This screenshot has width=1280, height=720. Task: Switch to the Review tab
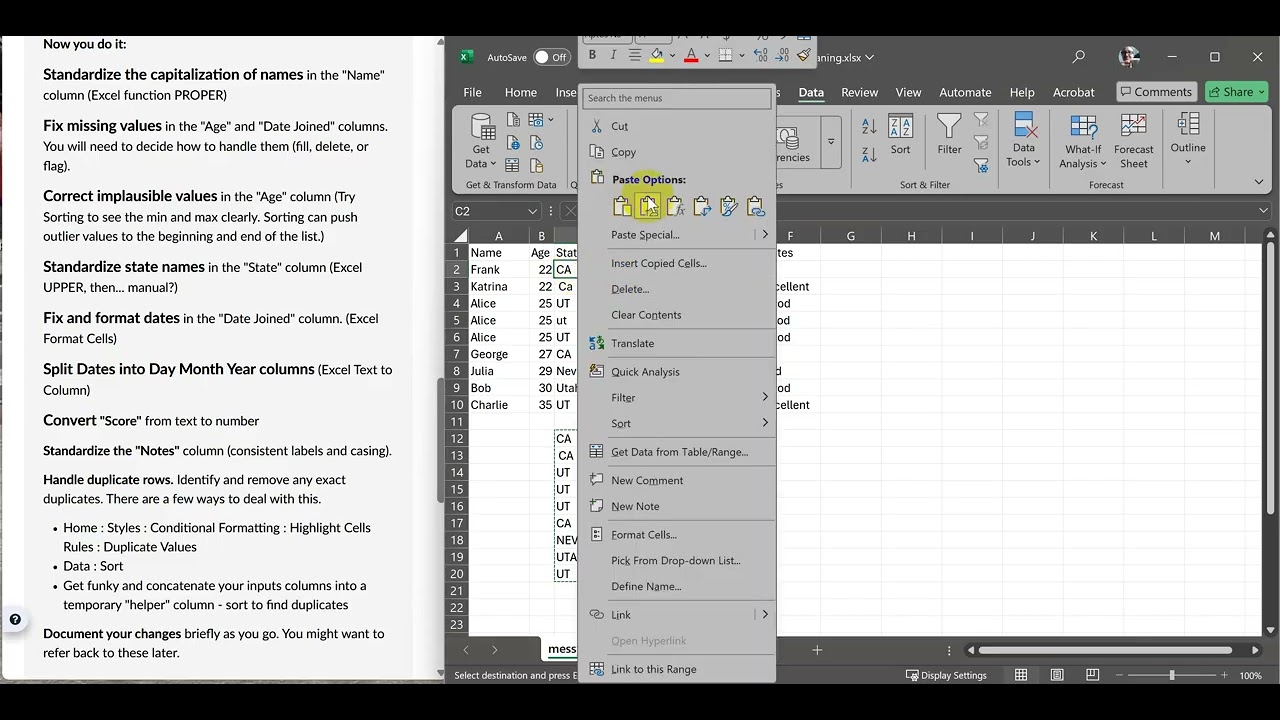click(x=859, y=92)
